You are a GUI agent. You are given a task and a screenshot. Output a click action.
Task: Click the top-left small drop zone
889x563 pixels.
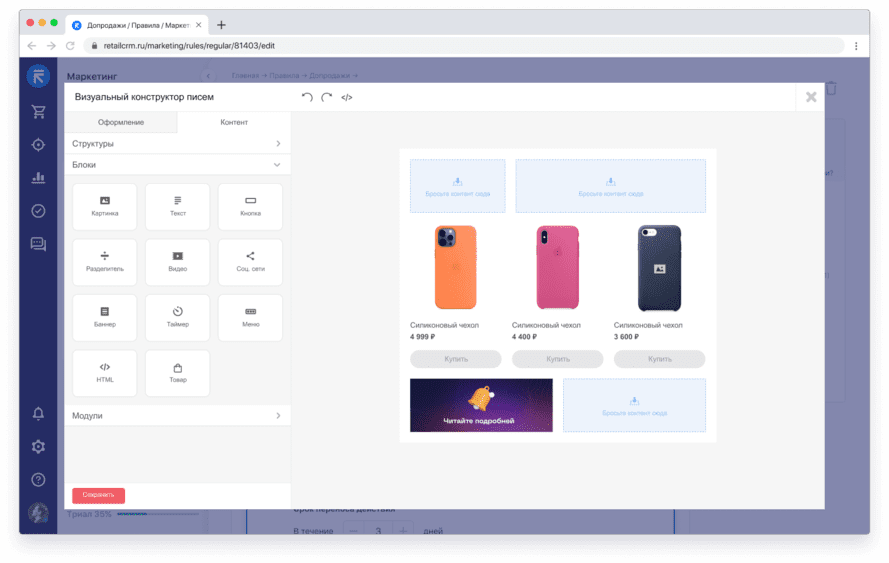(x=458, y=186)
